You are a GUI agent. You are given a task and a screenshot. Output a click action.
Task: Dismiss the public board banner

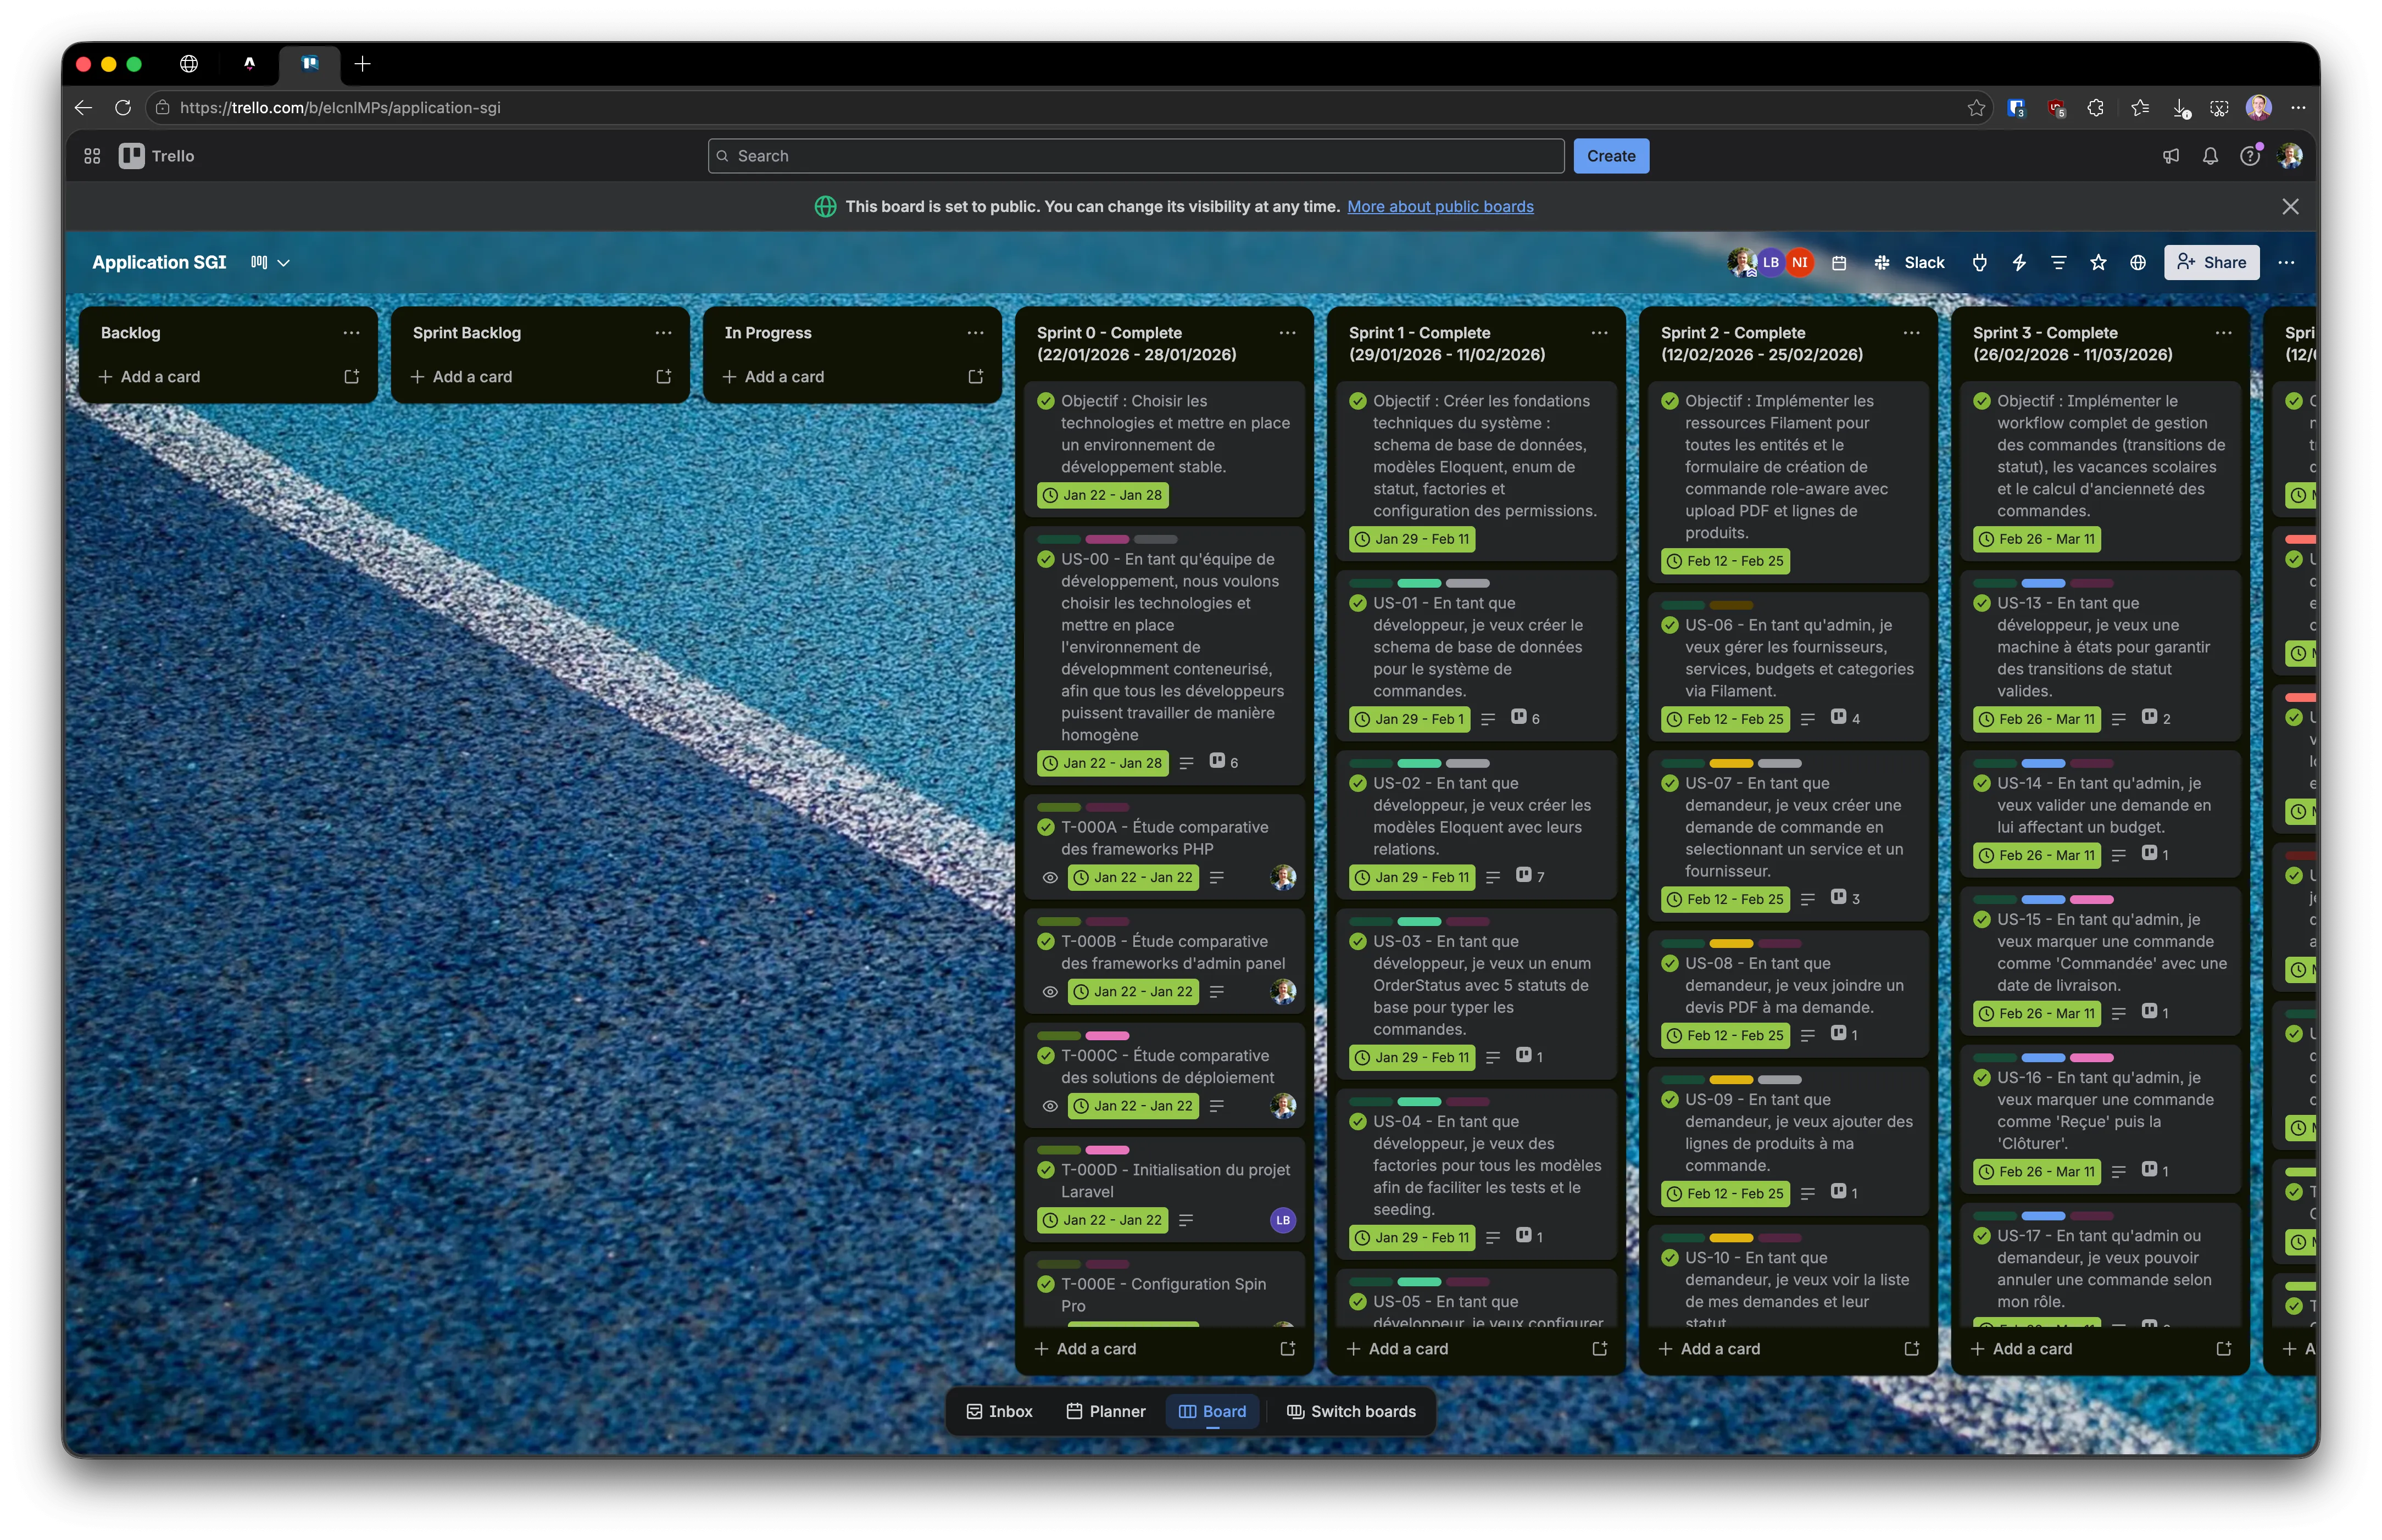(2290, 207)
